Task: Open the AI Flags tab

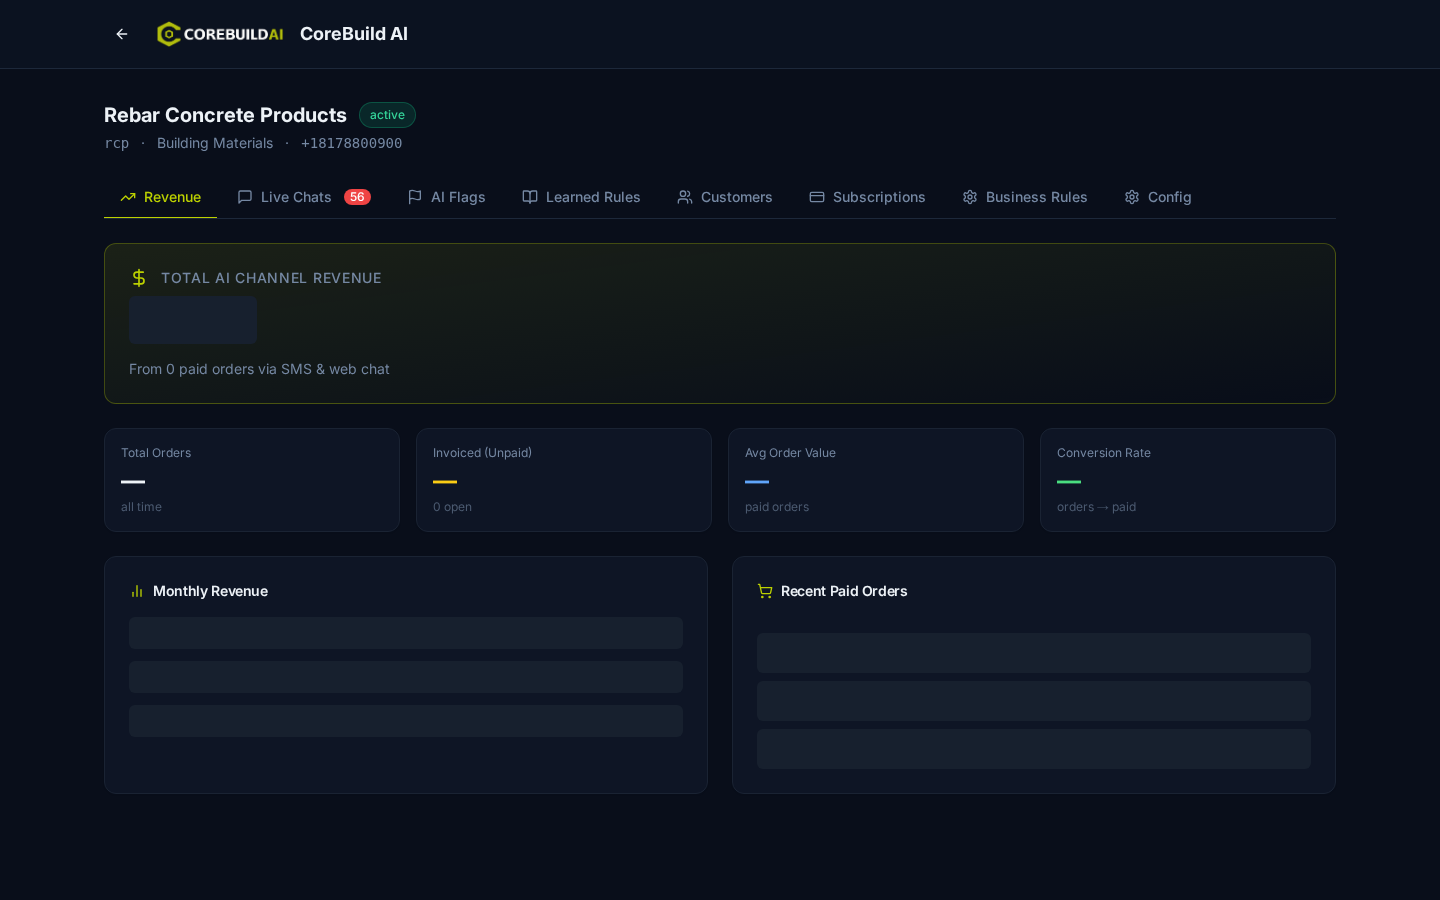Action: click(446, 197)
